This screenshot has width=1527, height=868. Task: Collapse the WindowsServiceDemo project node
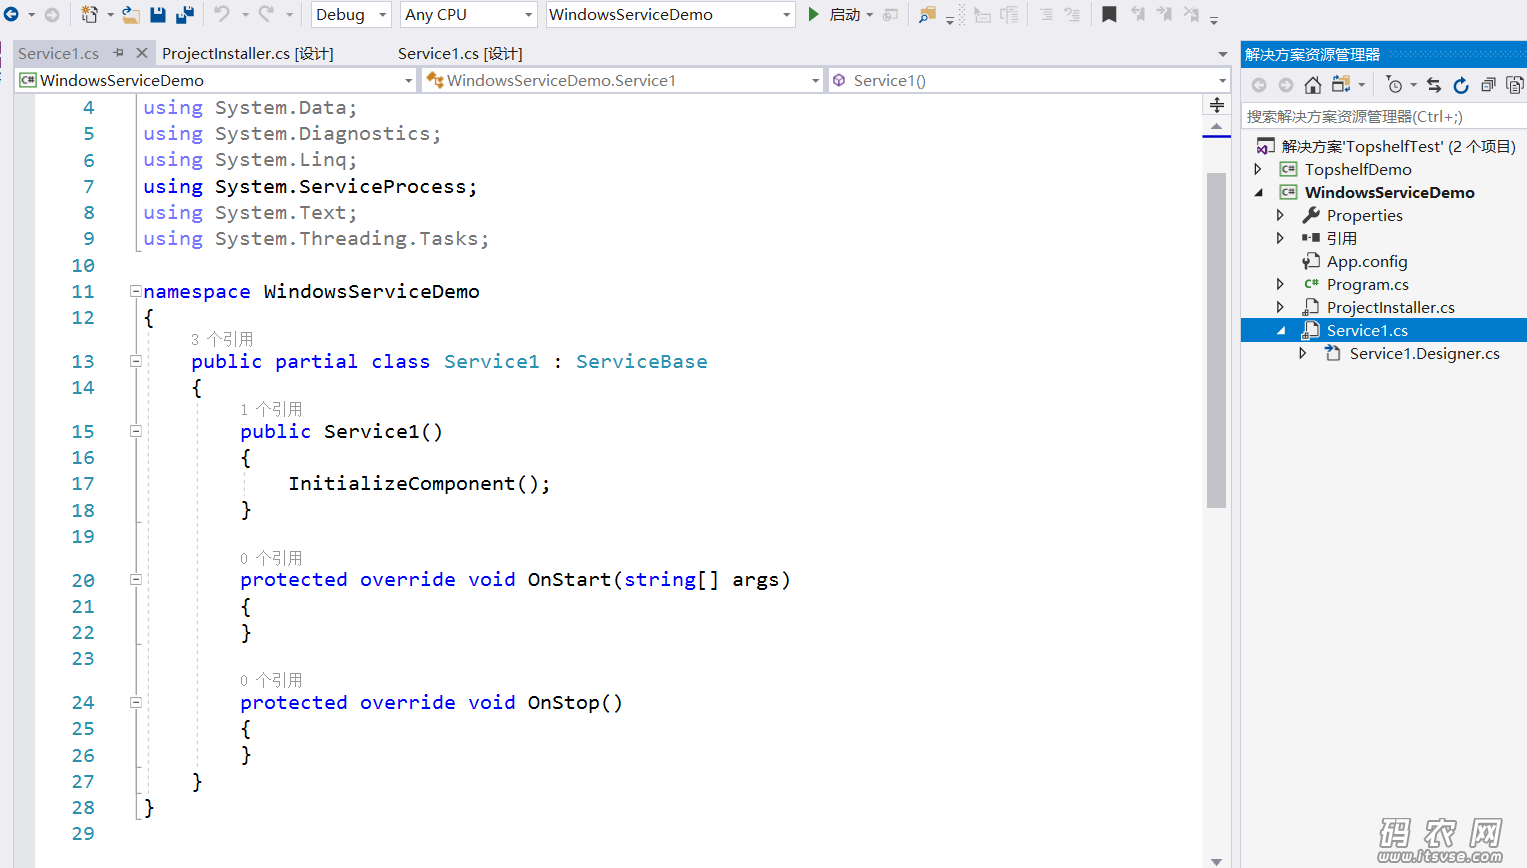(1258, 192)
